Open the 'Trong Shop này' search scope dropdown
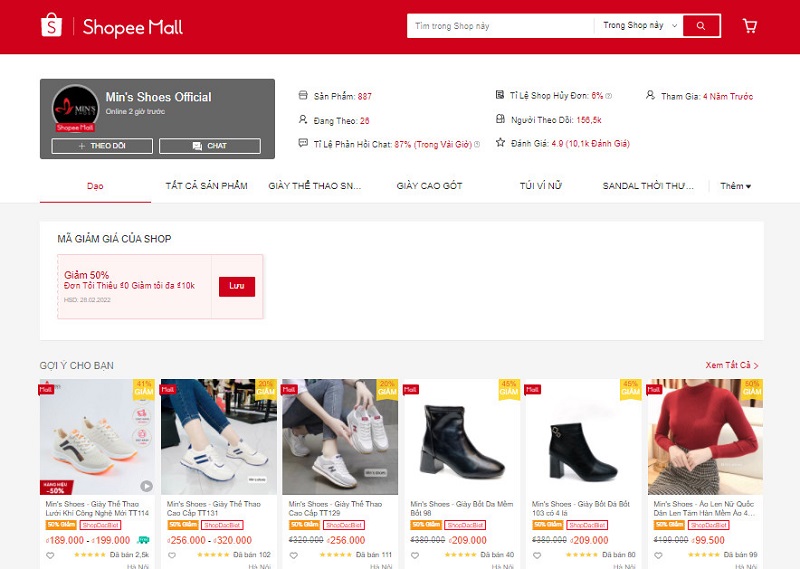Image resolution: width=800 pixels, height=569 pixels. [x=639, y=26]
